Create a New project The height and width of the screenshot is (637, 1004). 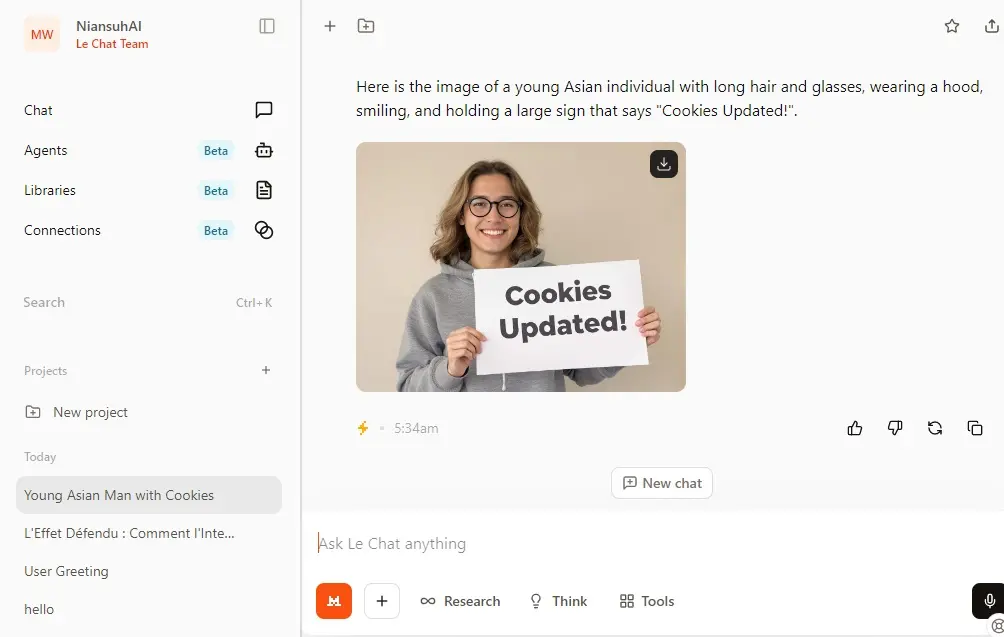click(149, 412)
